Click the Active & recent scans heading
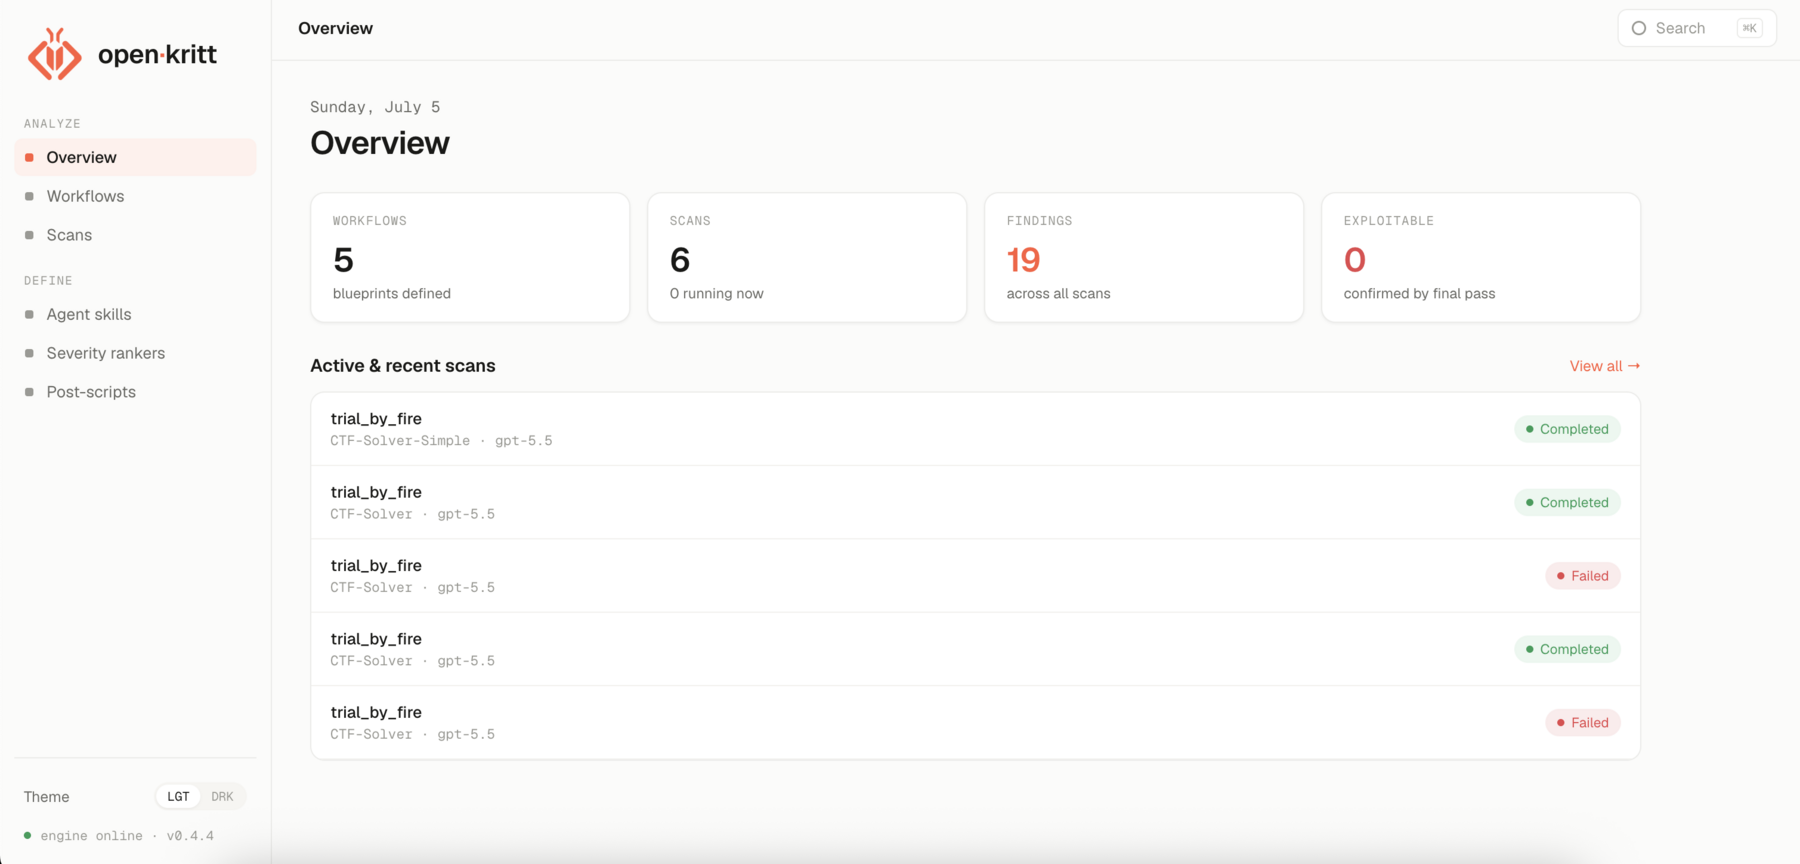The height and width of the screenshot is (864, 1800). pyautogui.click(x=403, y=366)
